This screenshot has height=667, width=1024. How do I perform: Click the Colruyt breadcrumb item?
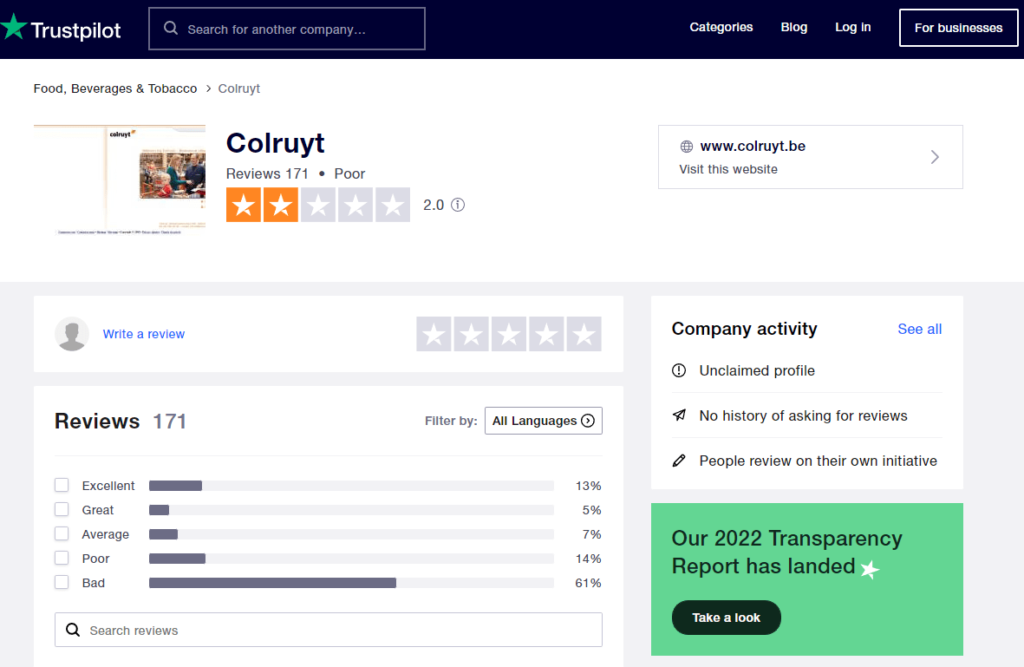click(x=239, y=88)
